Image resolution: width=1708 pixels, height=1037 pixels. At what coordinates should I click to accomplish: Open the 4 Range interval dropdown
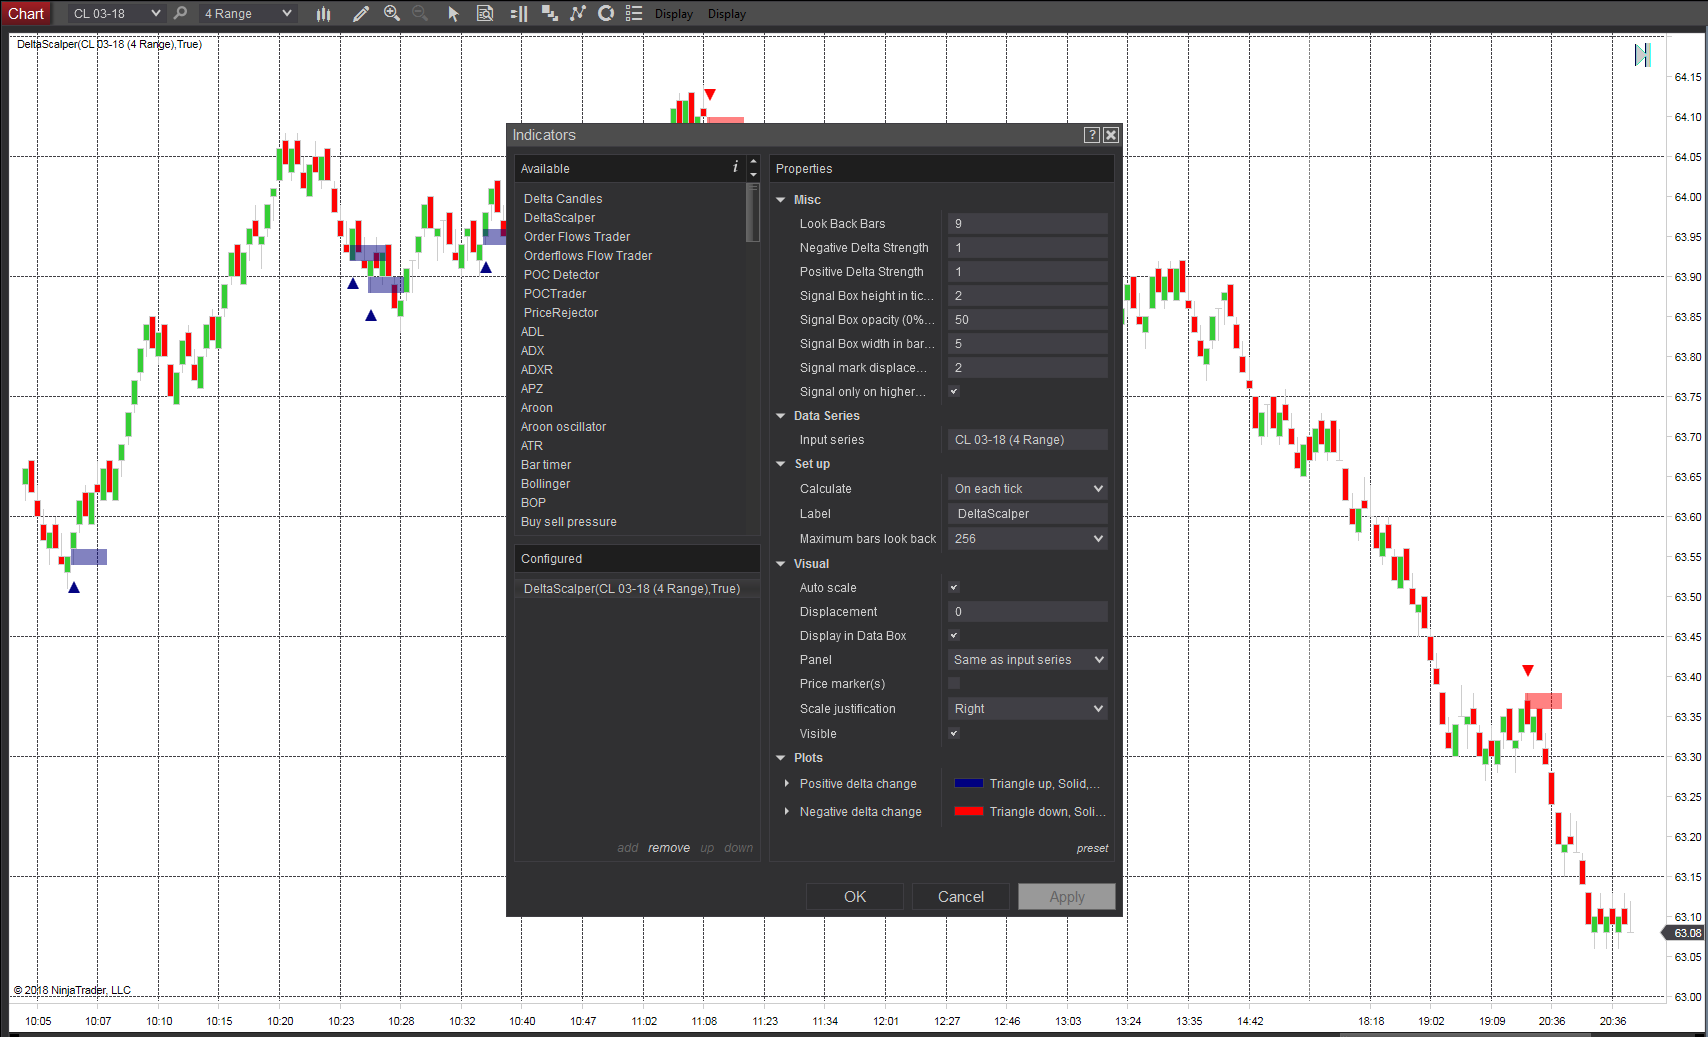(x=247, y=13)
